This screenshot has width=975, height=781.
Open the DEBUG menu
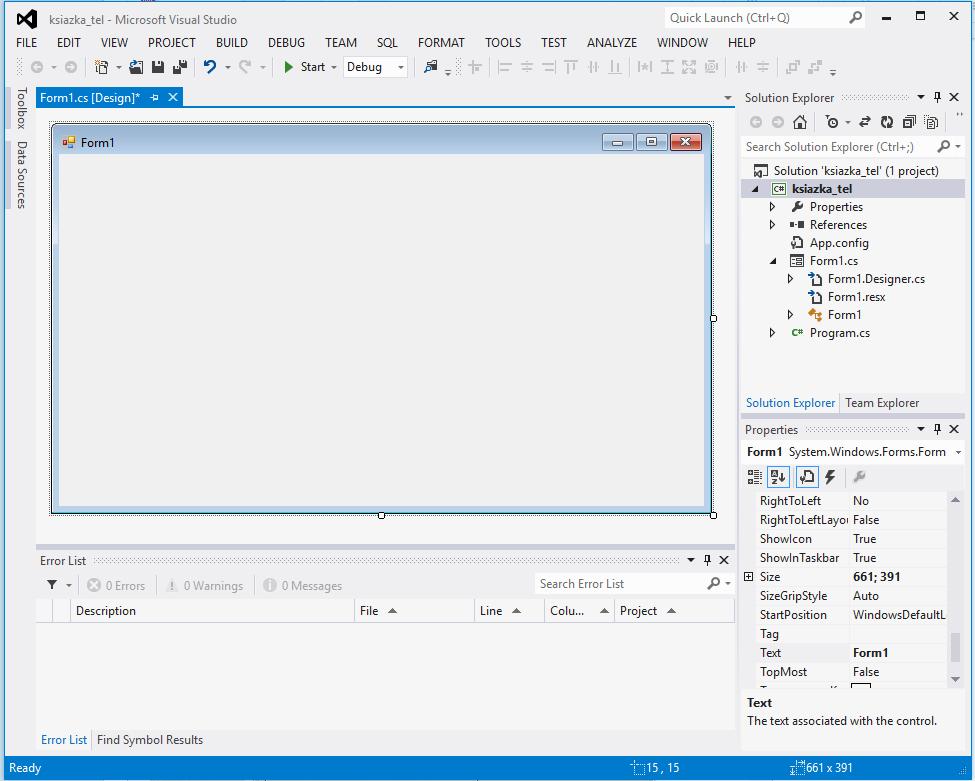286,43
